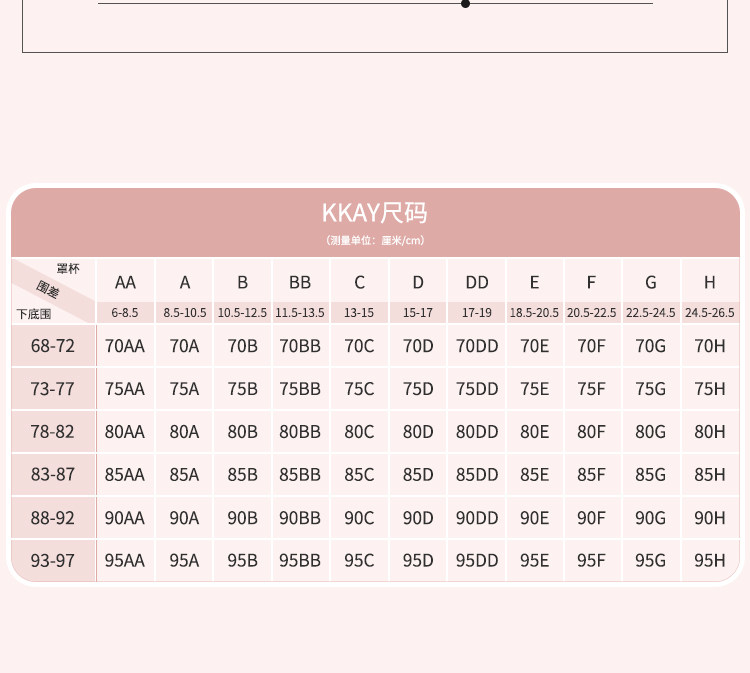Select the BB cup column header
Image resolution: width=750 pixels, height=673 pixels.
[x=300, y=282]
